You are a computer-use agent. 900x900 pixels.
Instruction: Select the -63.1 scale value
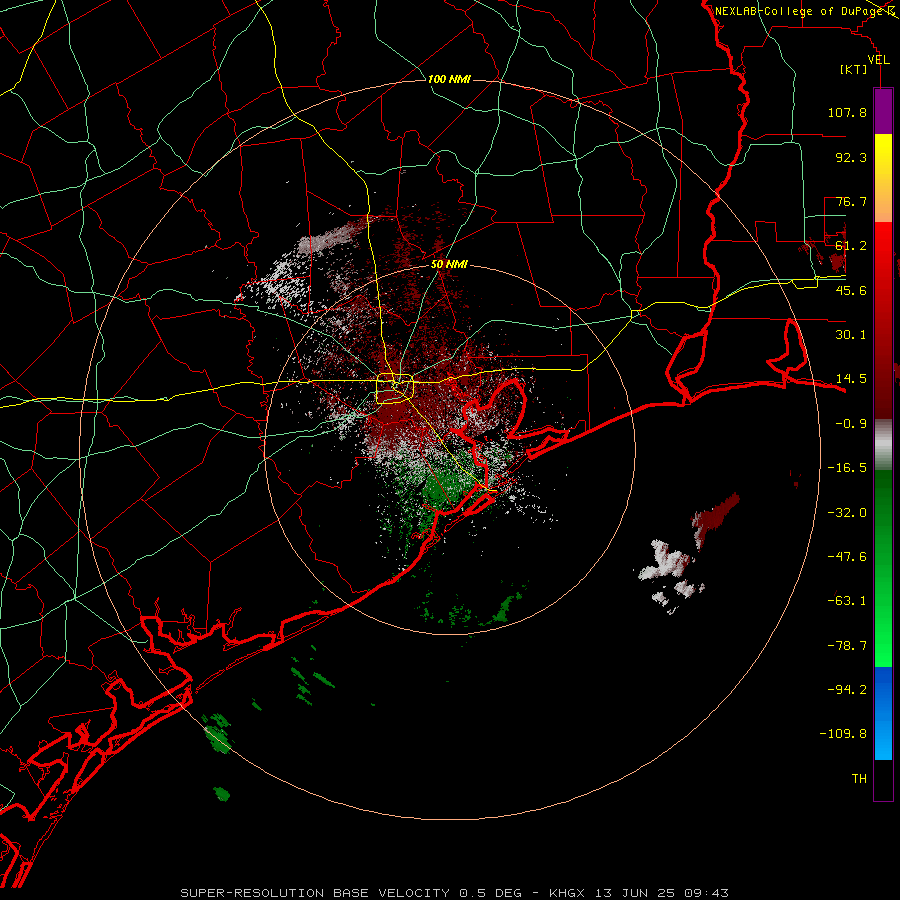pyautogui.click(x=847, y=601)
